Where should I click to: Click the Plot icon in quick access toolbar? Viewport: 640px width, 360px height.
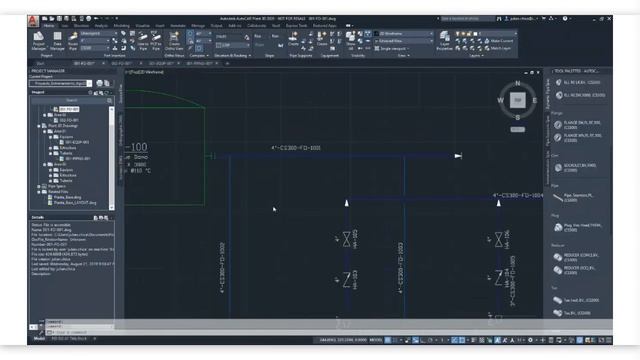[x=89, y=18]
